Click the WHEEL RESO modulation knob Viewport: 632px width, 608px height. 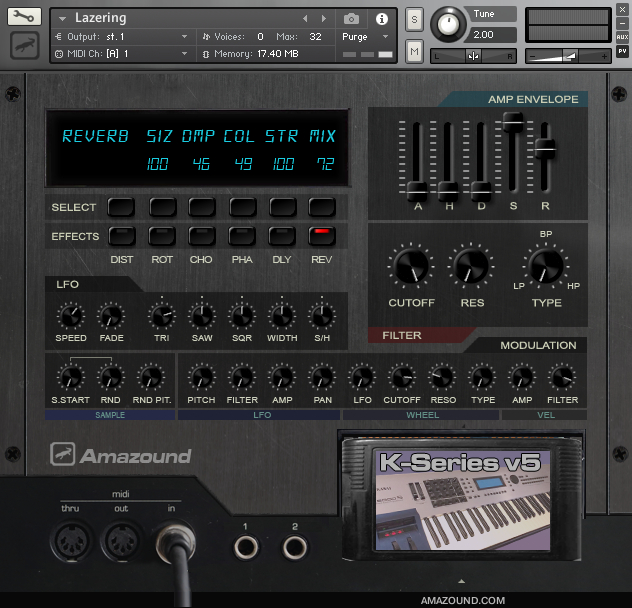(x=442, y=377)
